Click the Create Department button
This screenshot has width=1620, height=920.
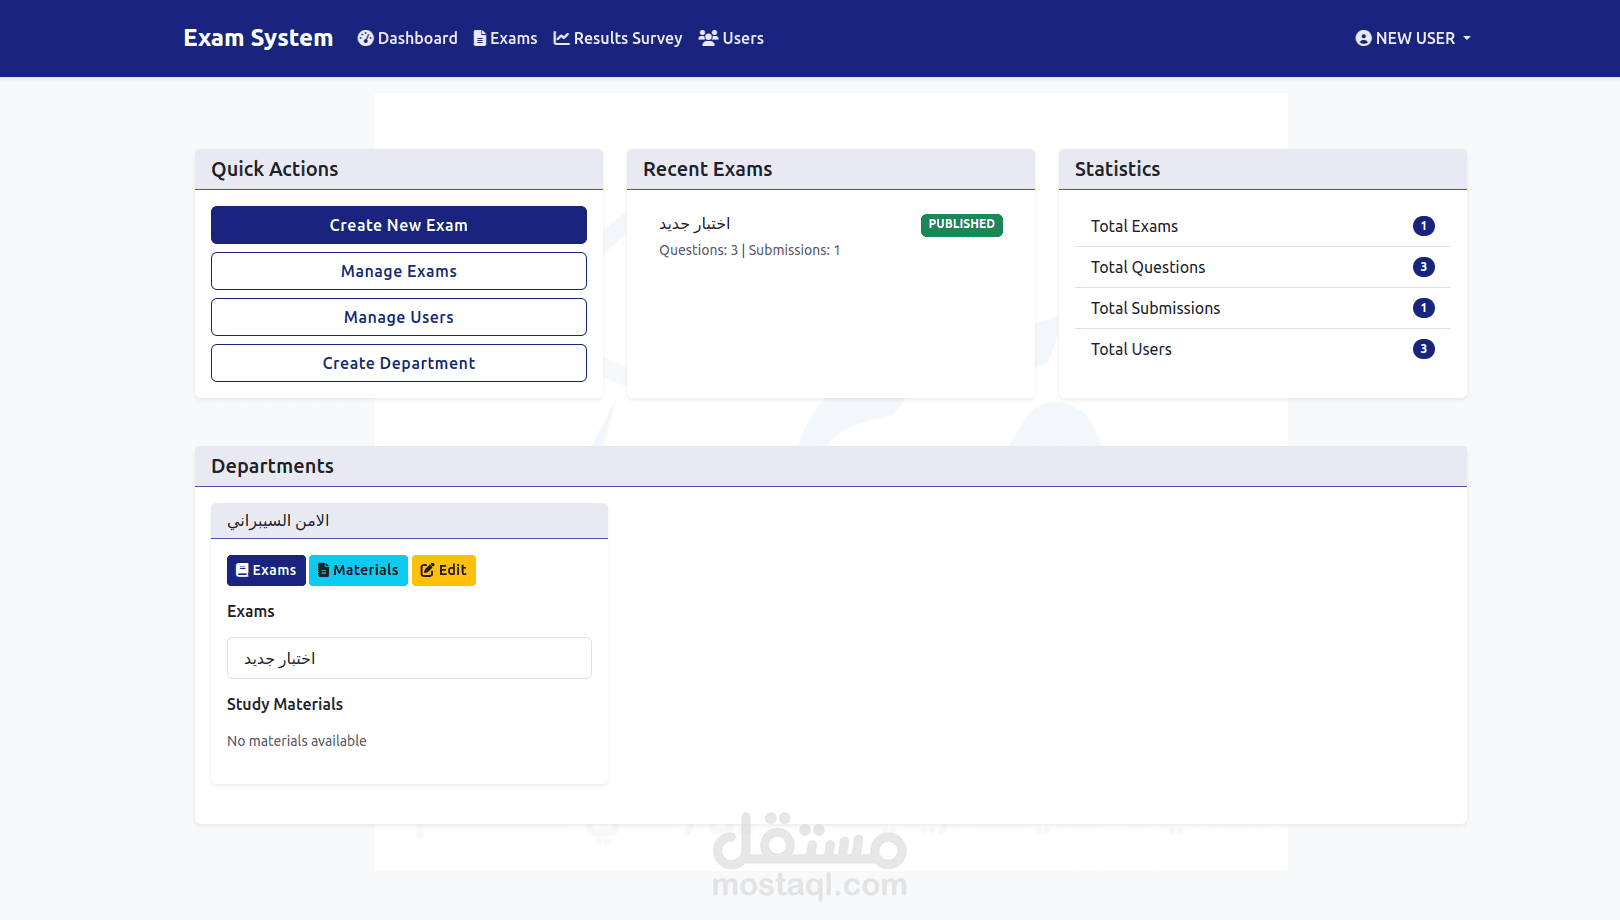[399, 363]
